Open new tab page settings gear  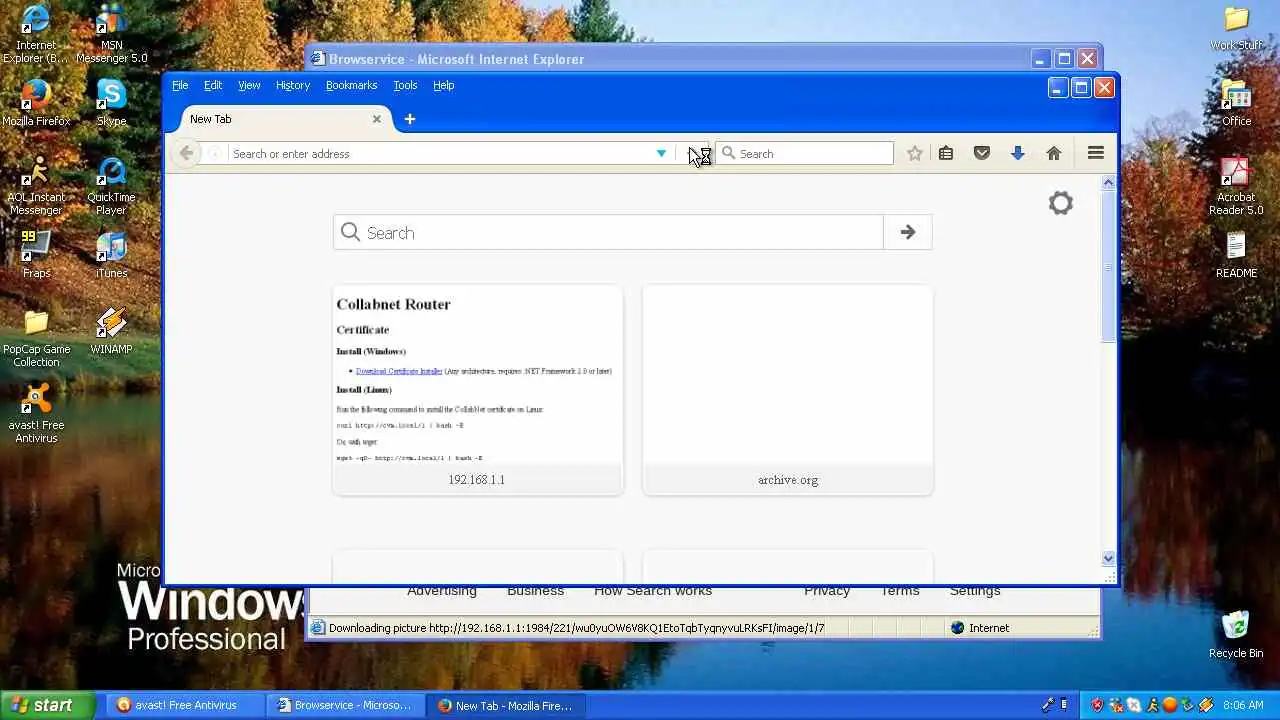click(1061, 203)
